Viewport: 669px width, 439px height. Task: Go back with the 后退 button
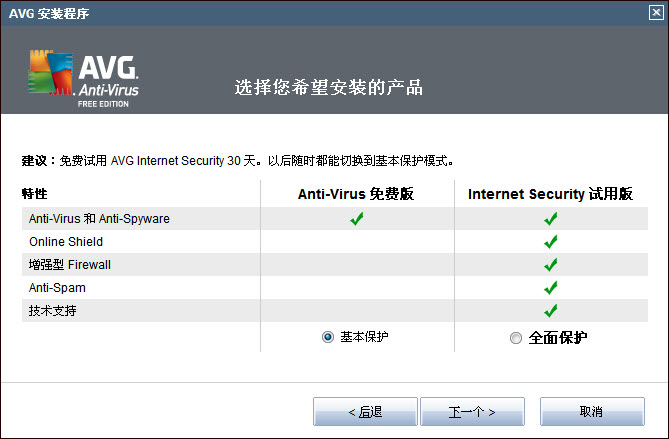364,411
